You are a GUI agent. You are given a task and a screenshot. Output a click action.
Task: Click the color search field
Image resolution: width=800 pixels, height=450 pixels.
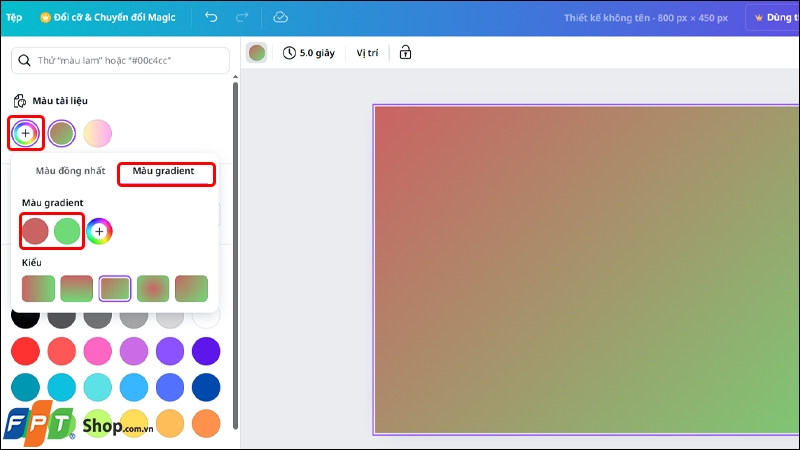120,60
